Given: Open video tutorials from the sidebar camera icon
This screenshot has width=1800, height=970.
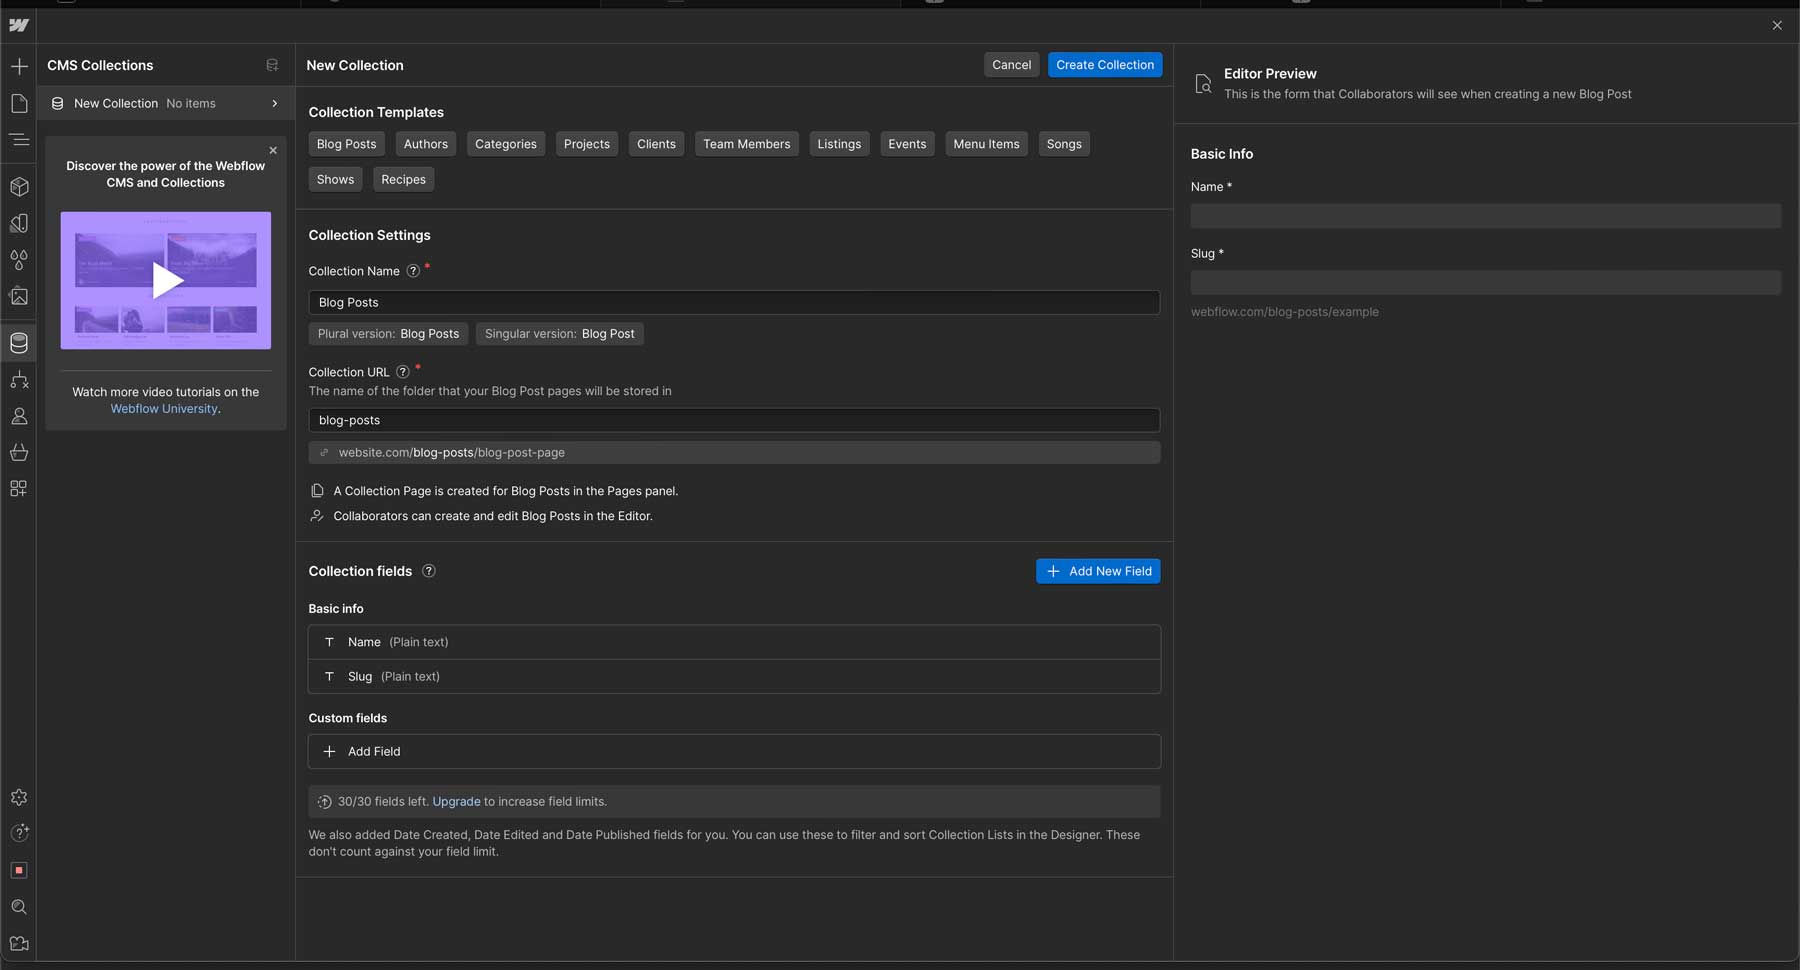Looking at the screenshot, I should [x=19, y=943].
